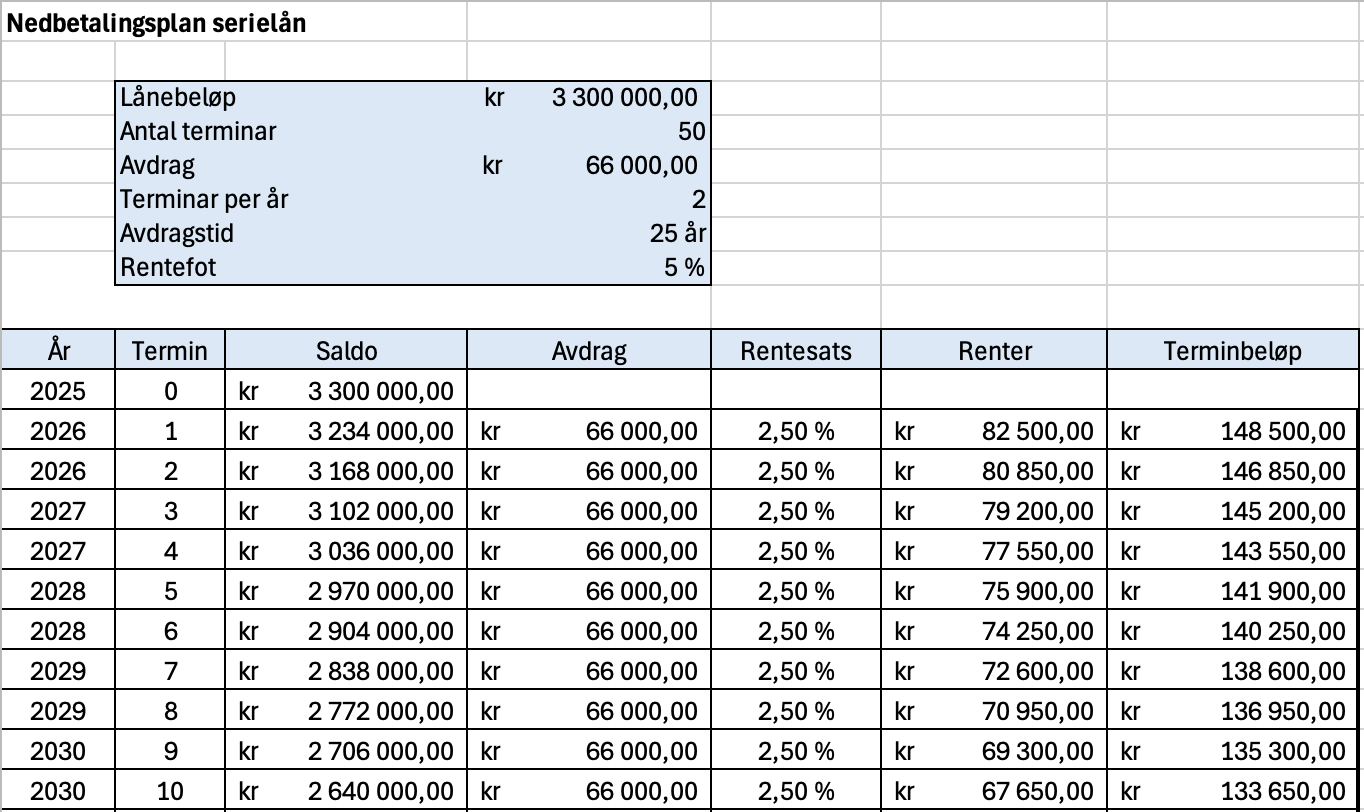Select the Saldo column header
Viewport: 1364px width, 812px height.
point(347,350)
